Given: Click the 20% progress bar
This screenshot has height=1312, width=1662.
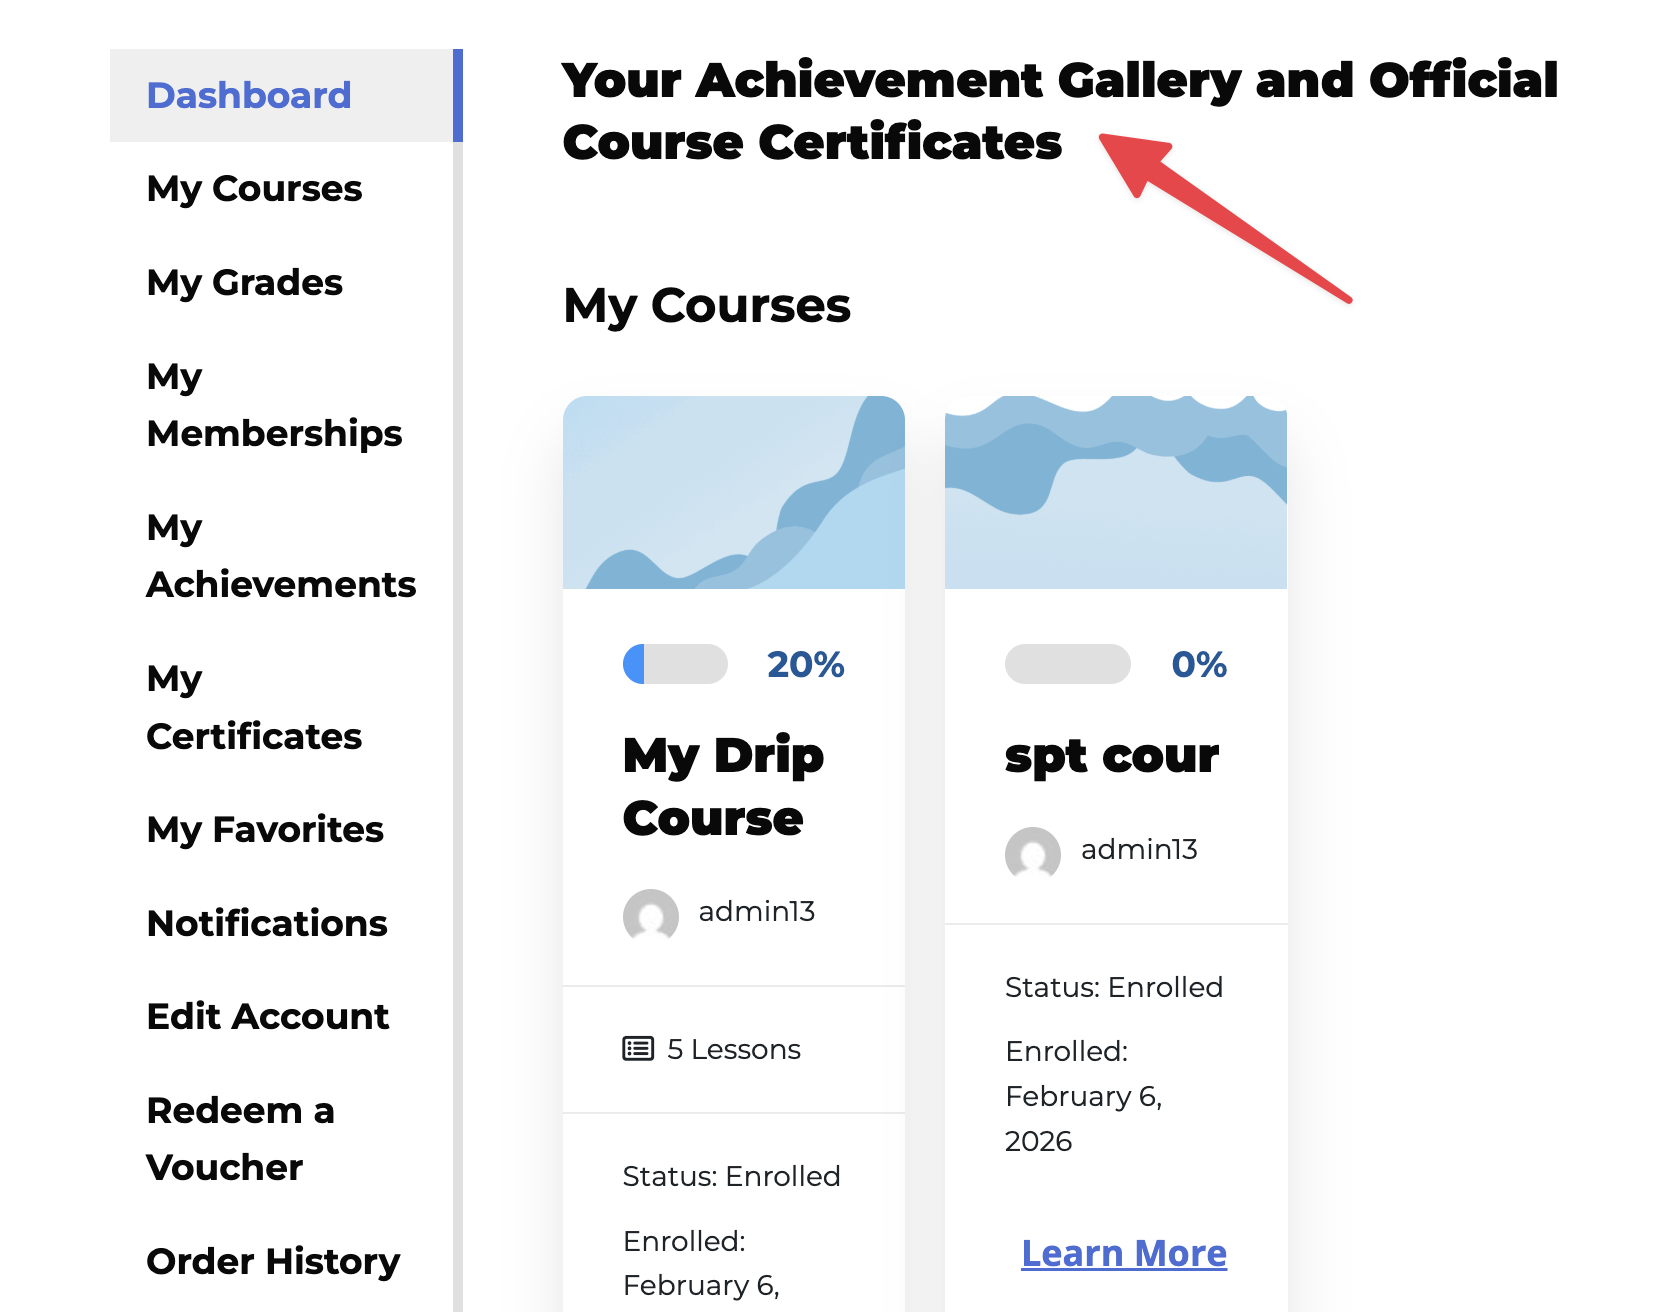Looking at the screenshot, I should click(x=675, y=664).
